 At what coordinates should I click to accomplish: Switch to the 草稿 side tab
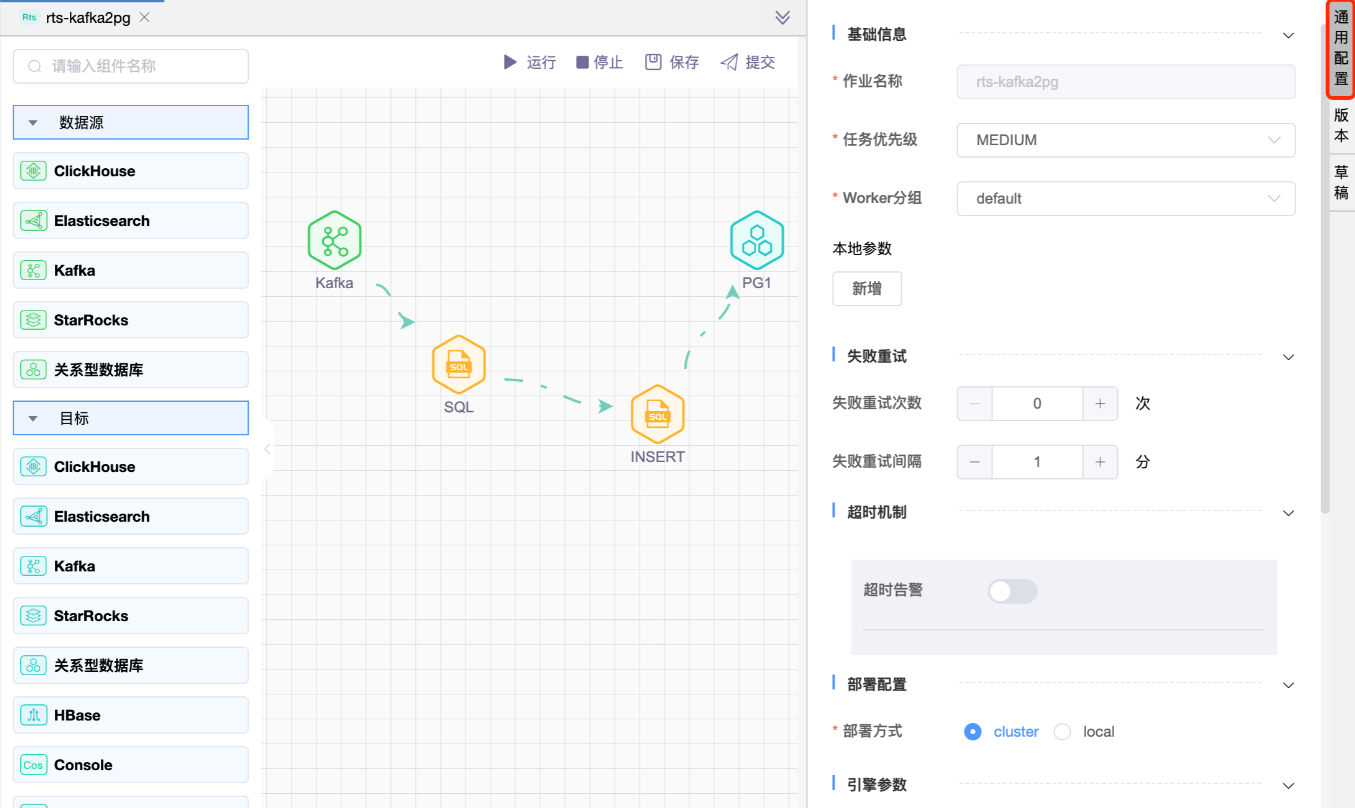(x=1341, y=183)
